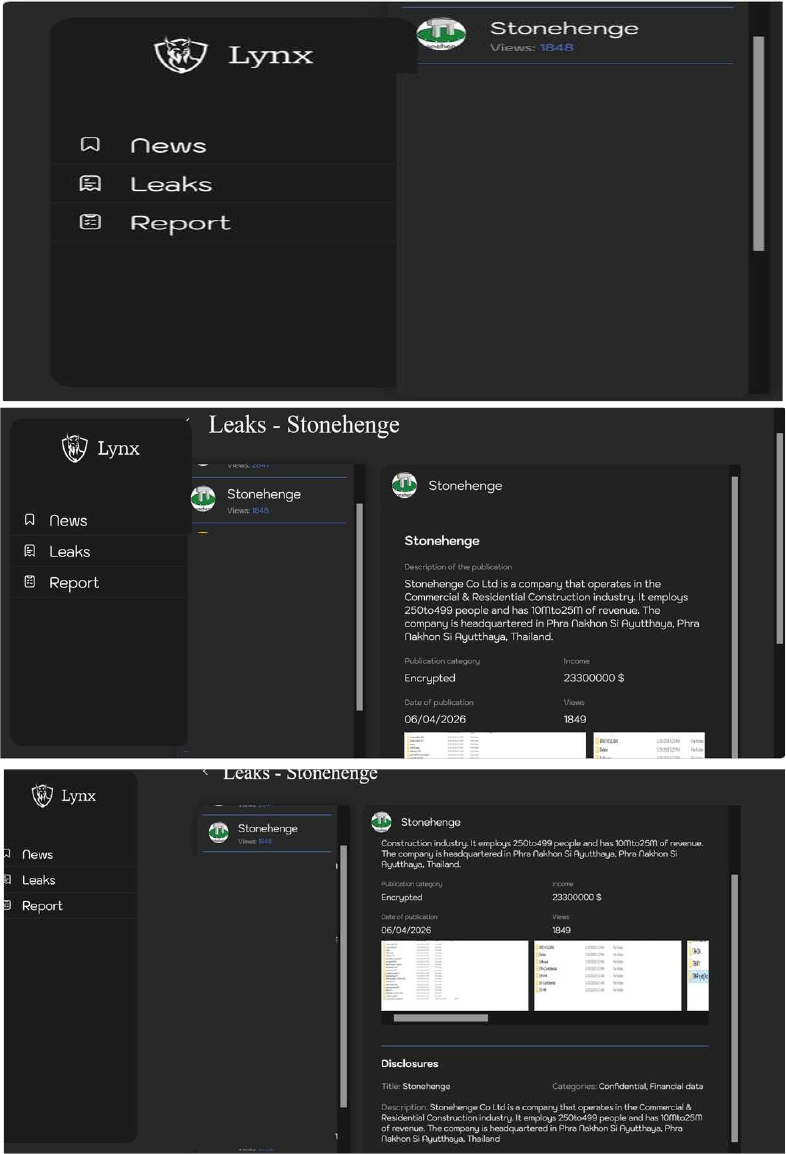Screen dimensions: 786x1154
Task: Click the vertical scrollbar next to the topmost Stonehenge entry
Action: [758, 142]
